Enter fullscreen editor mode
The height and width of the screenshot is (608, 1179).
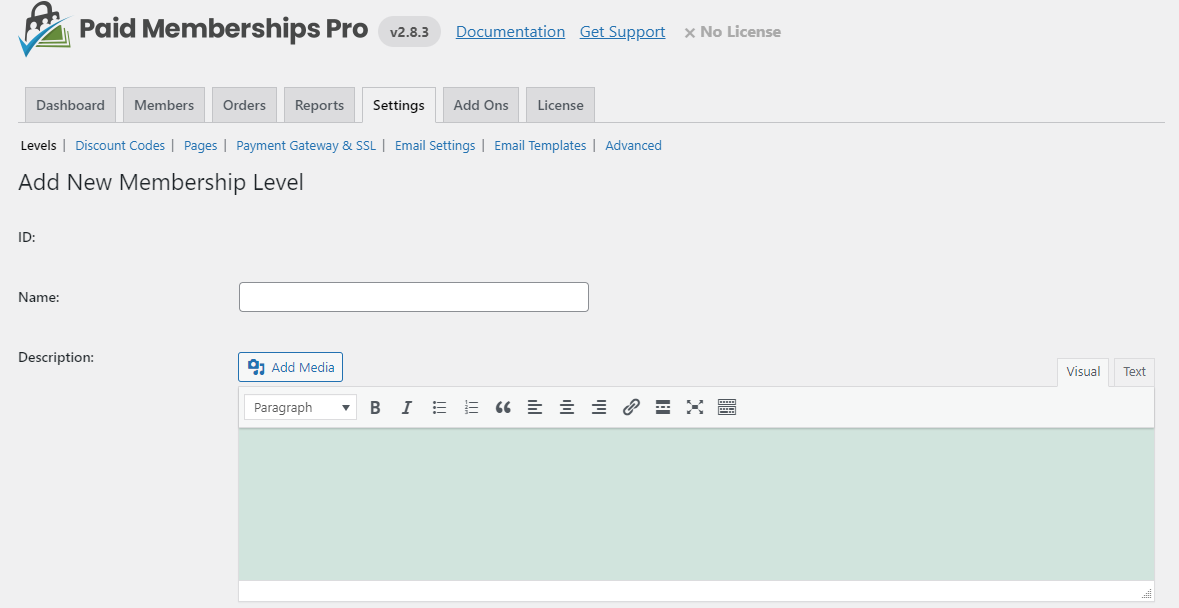click(x=695, y=407)
